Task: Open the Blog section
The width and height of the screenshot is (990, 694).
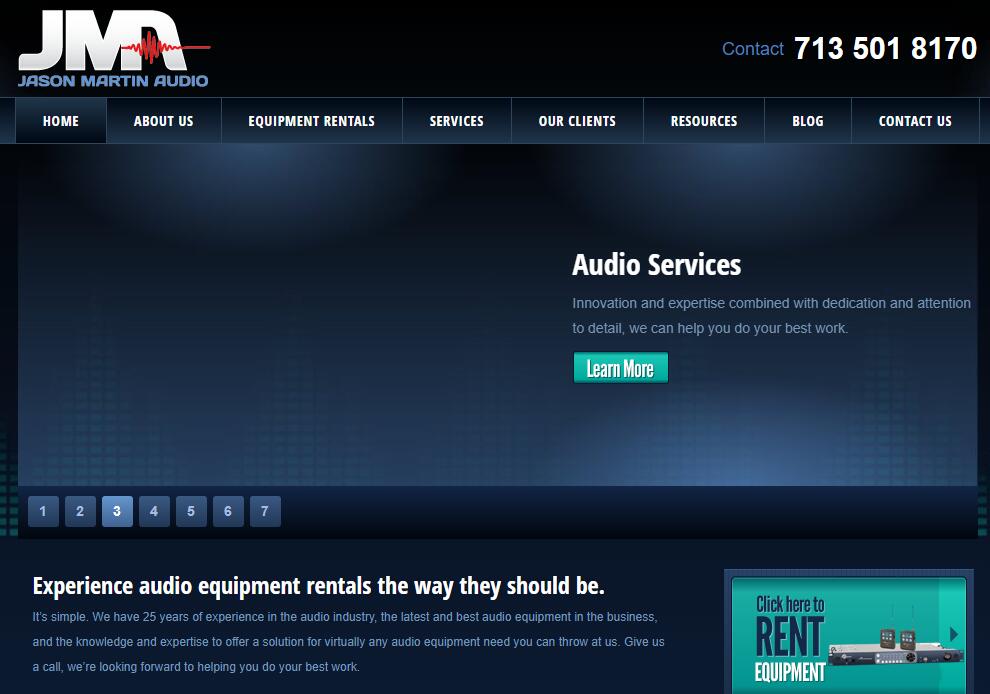Action: pos(808,121)
